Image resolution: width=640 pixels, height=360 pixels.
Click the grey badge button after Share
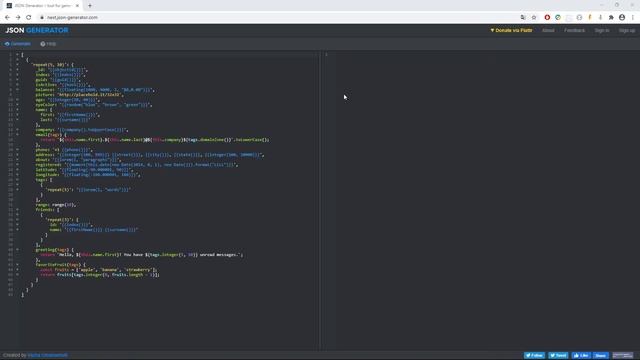pos(623,355)
